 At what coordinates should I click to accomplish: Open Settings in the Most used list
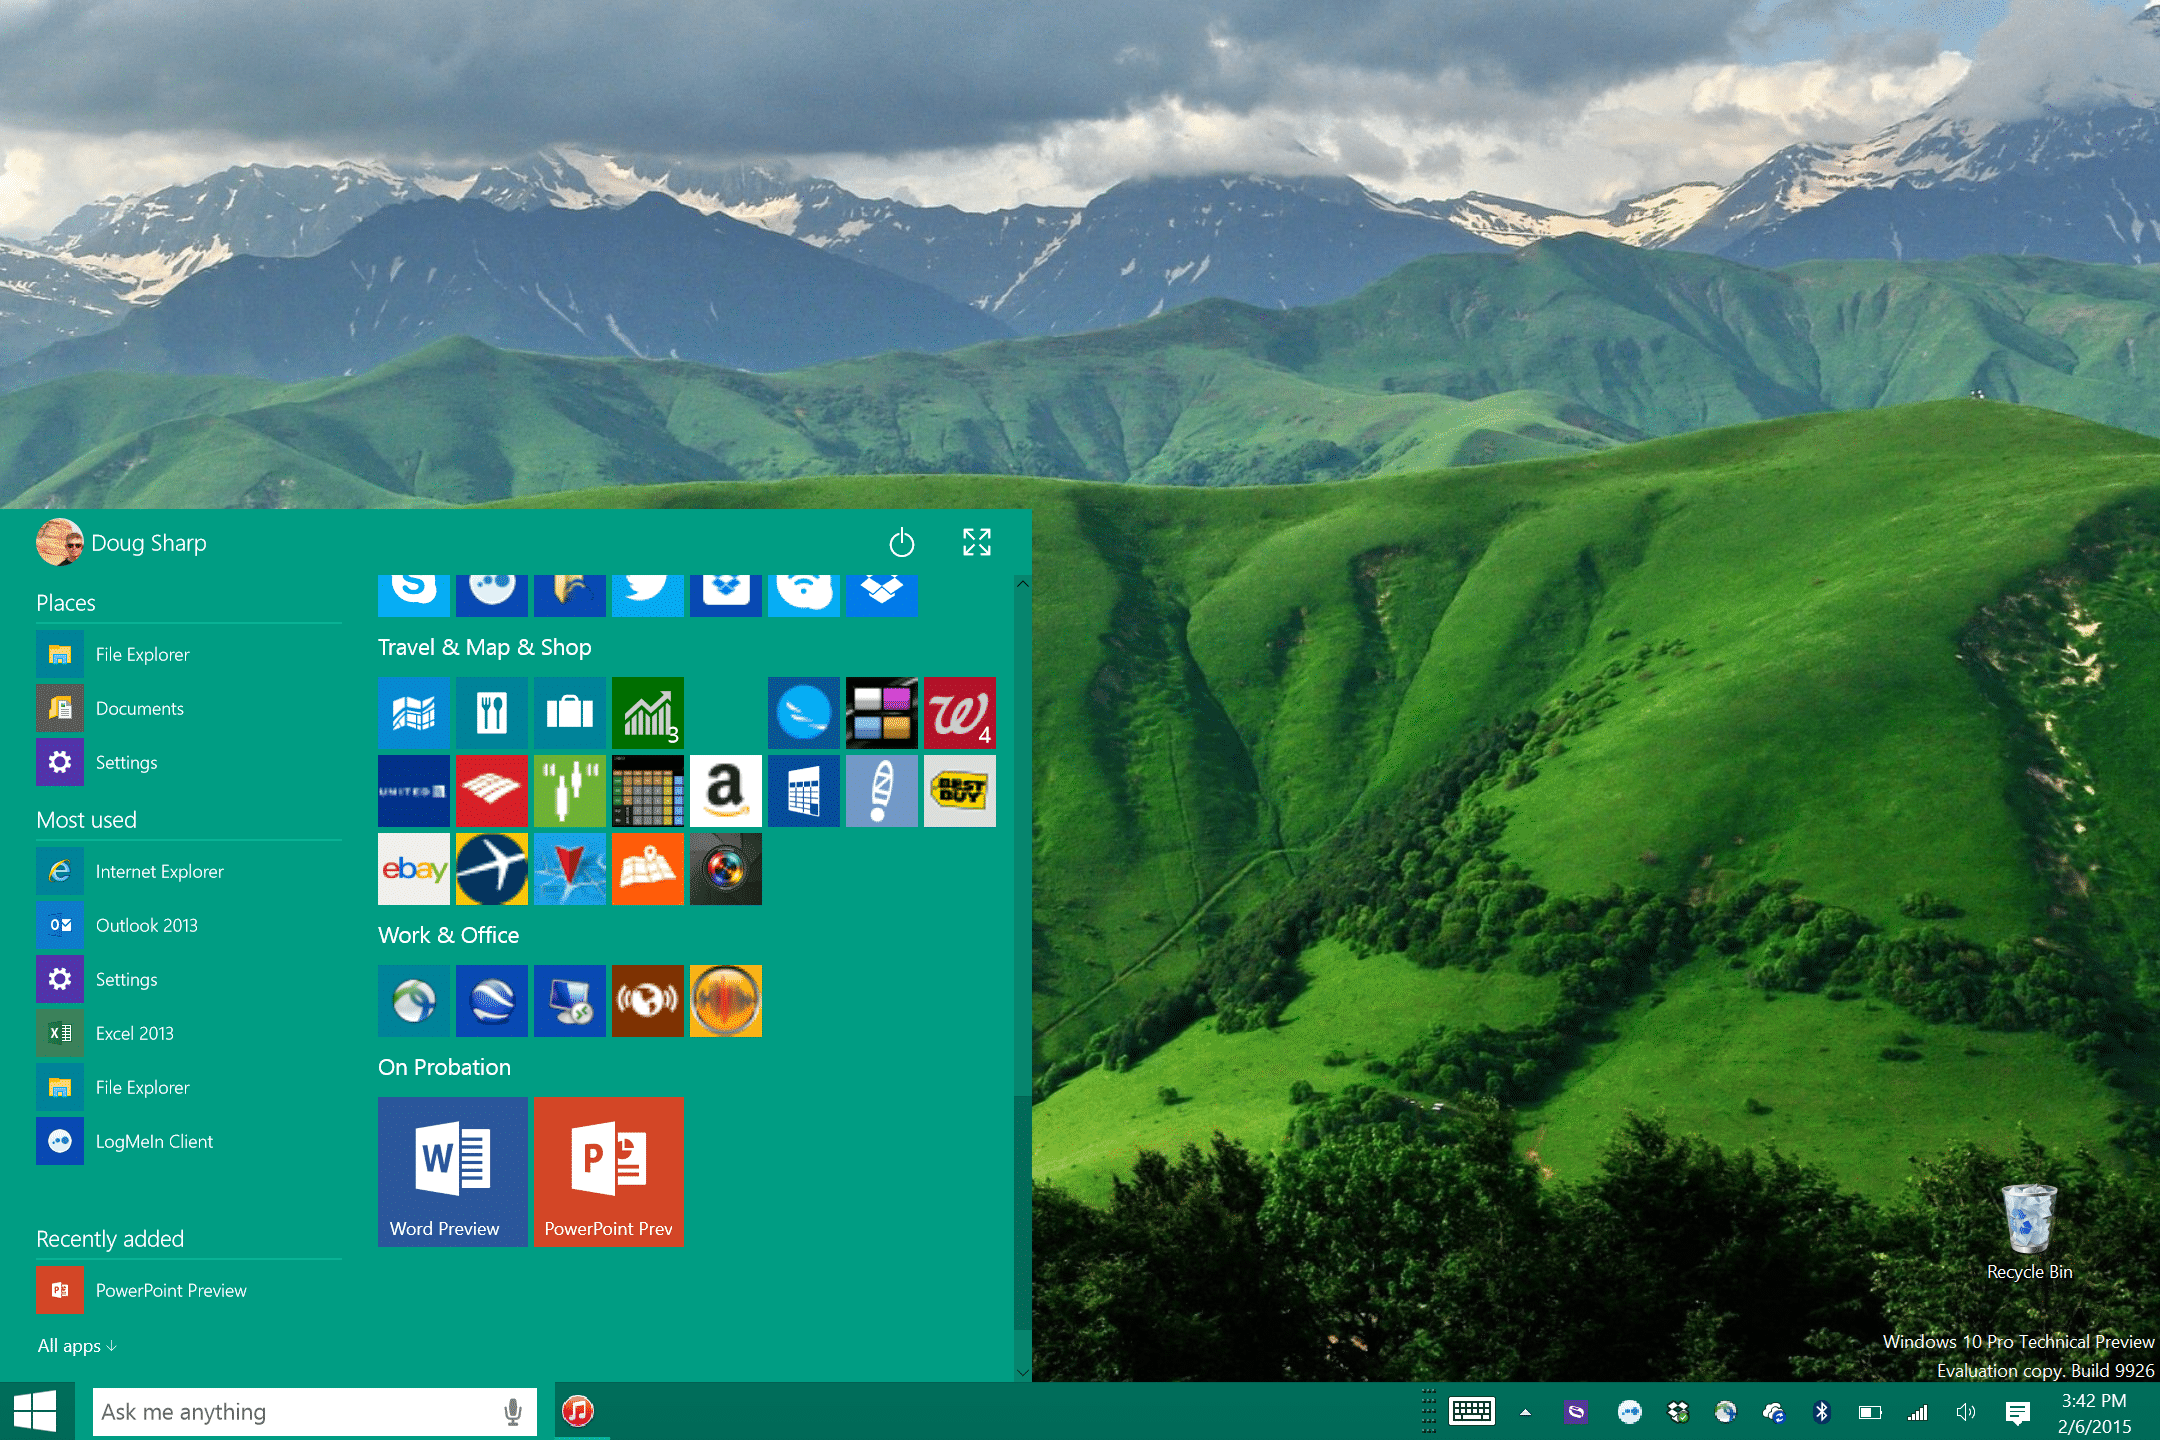click(189, 979)
